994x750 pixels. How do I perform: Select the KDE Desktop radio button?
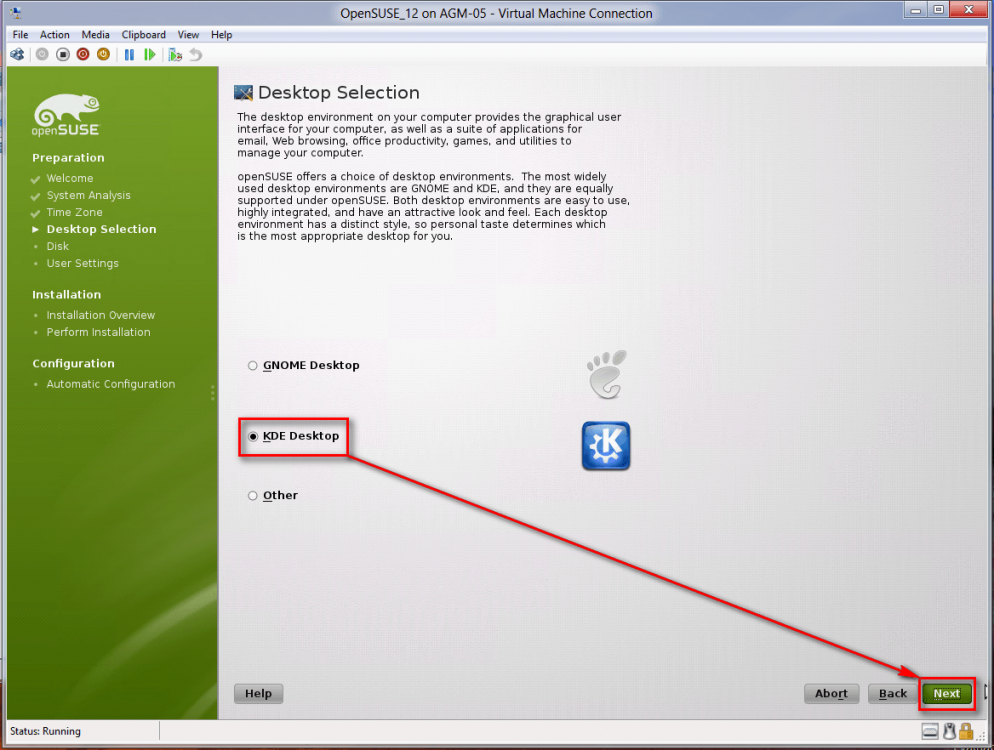pyautogui.click(x=253, y=436)
